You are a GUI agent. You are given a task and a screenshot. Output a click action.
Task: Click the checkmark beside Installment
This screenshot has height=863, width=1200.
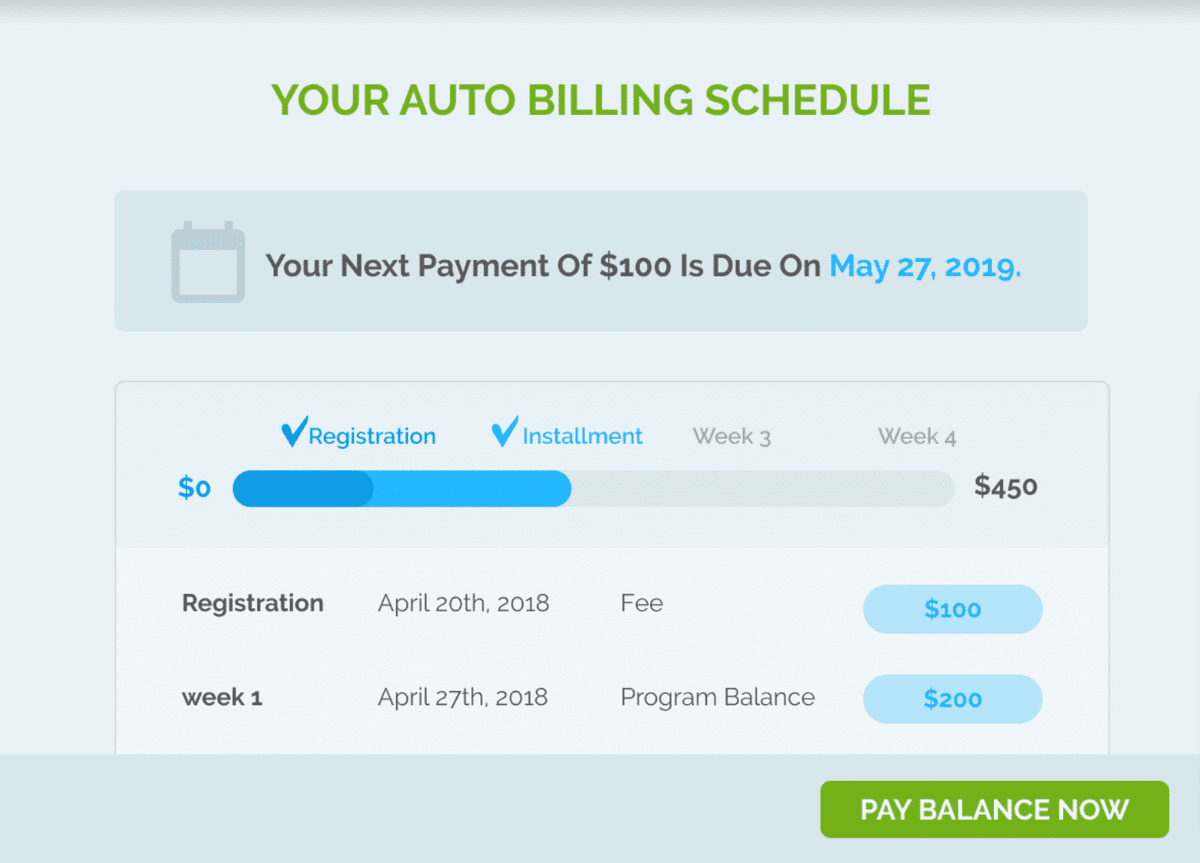[505, 433]
